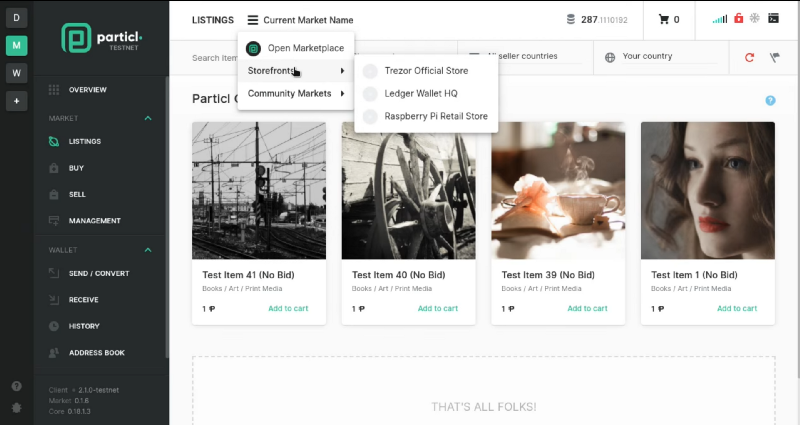
Task: Open settings gear in bottom sidebar
Action: pyautogui.click(x=16, y=408)
